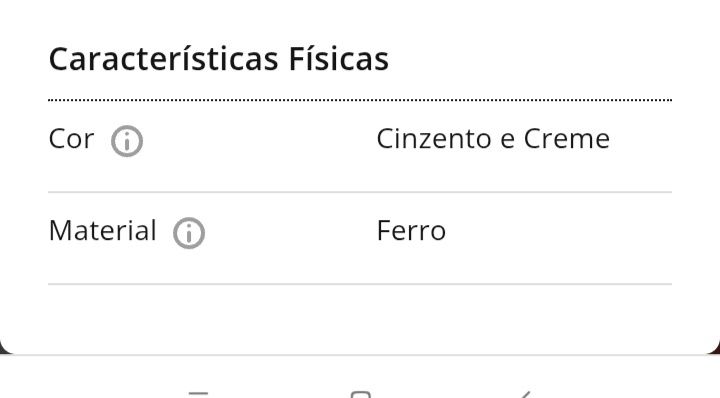720x398 pixels.
Task: Open the info icon beside Material
Action: click(x=189, y=233)
